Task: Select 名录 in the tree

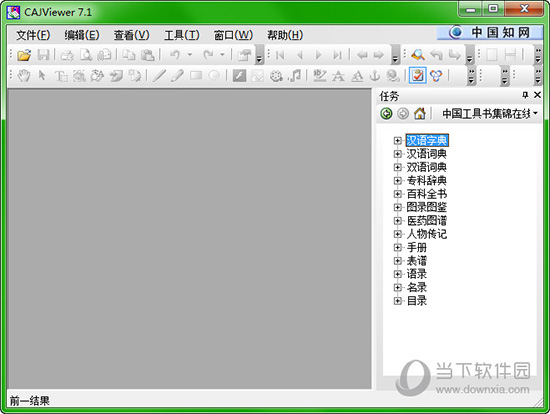Action: [417, 287]
